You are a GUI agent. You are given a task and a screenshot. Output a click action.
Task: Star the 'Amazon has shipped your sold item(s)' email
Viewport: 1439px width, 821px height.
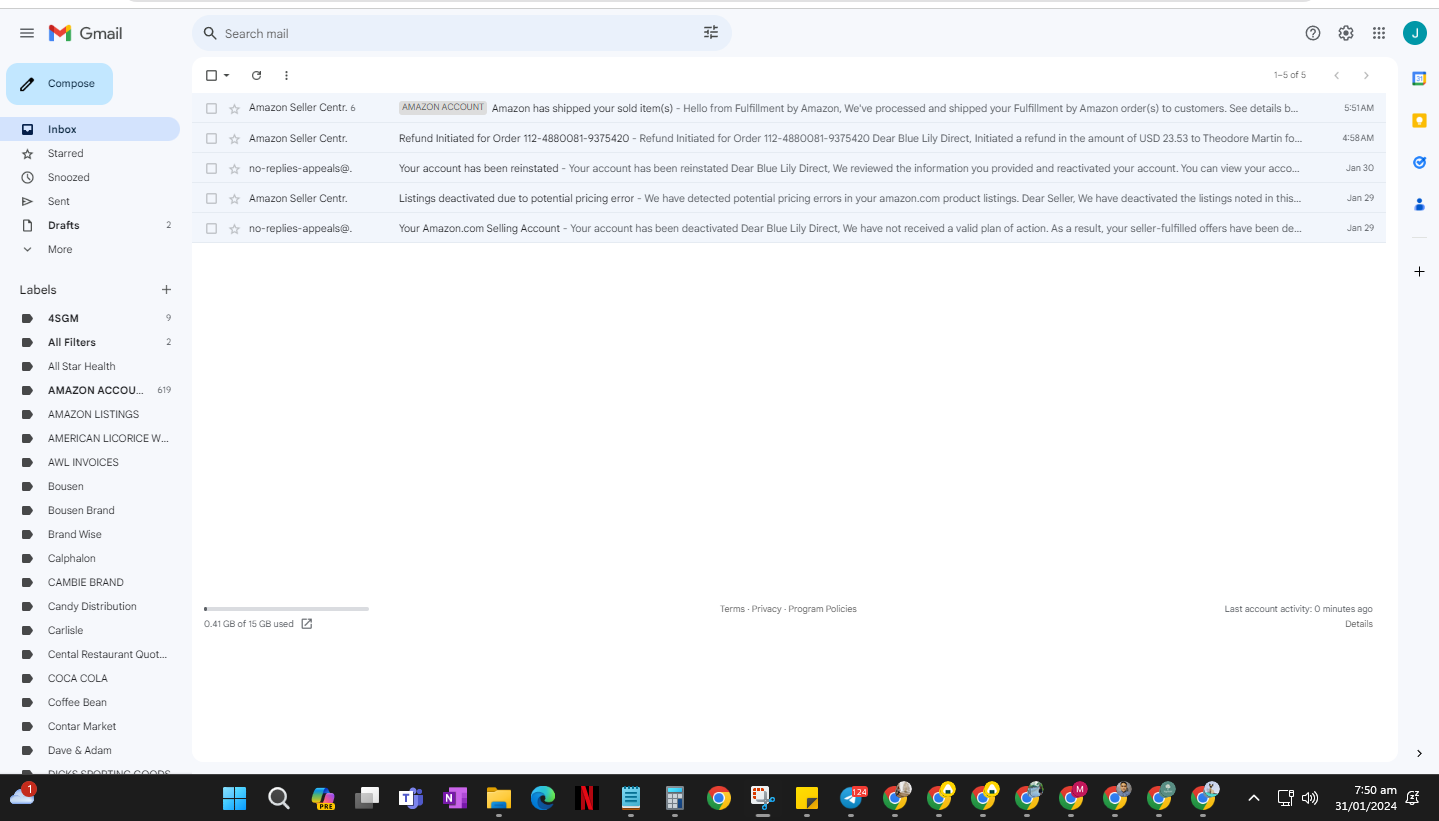pos(234,108)
